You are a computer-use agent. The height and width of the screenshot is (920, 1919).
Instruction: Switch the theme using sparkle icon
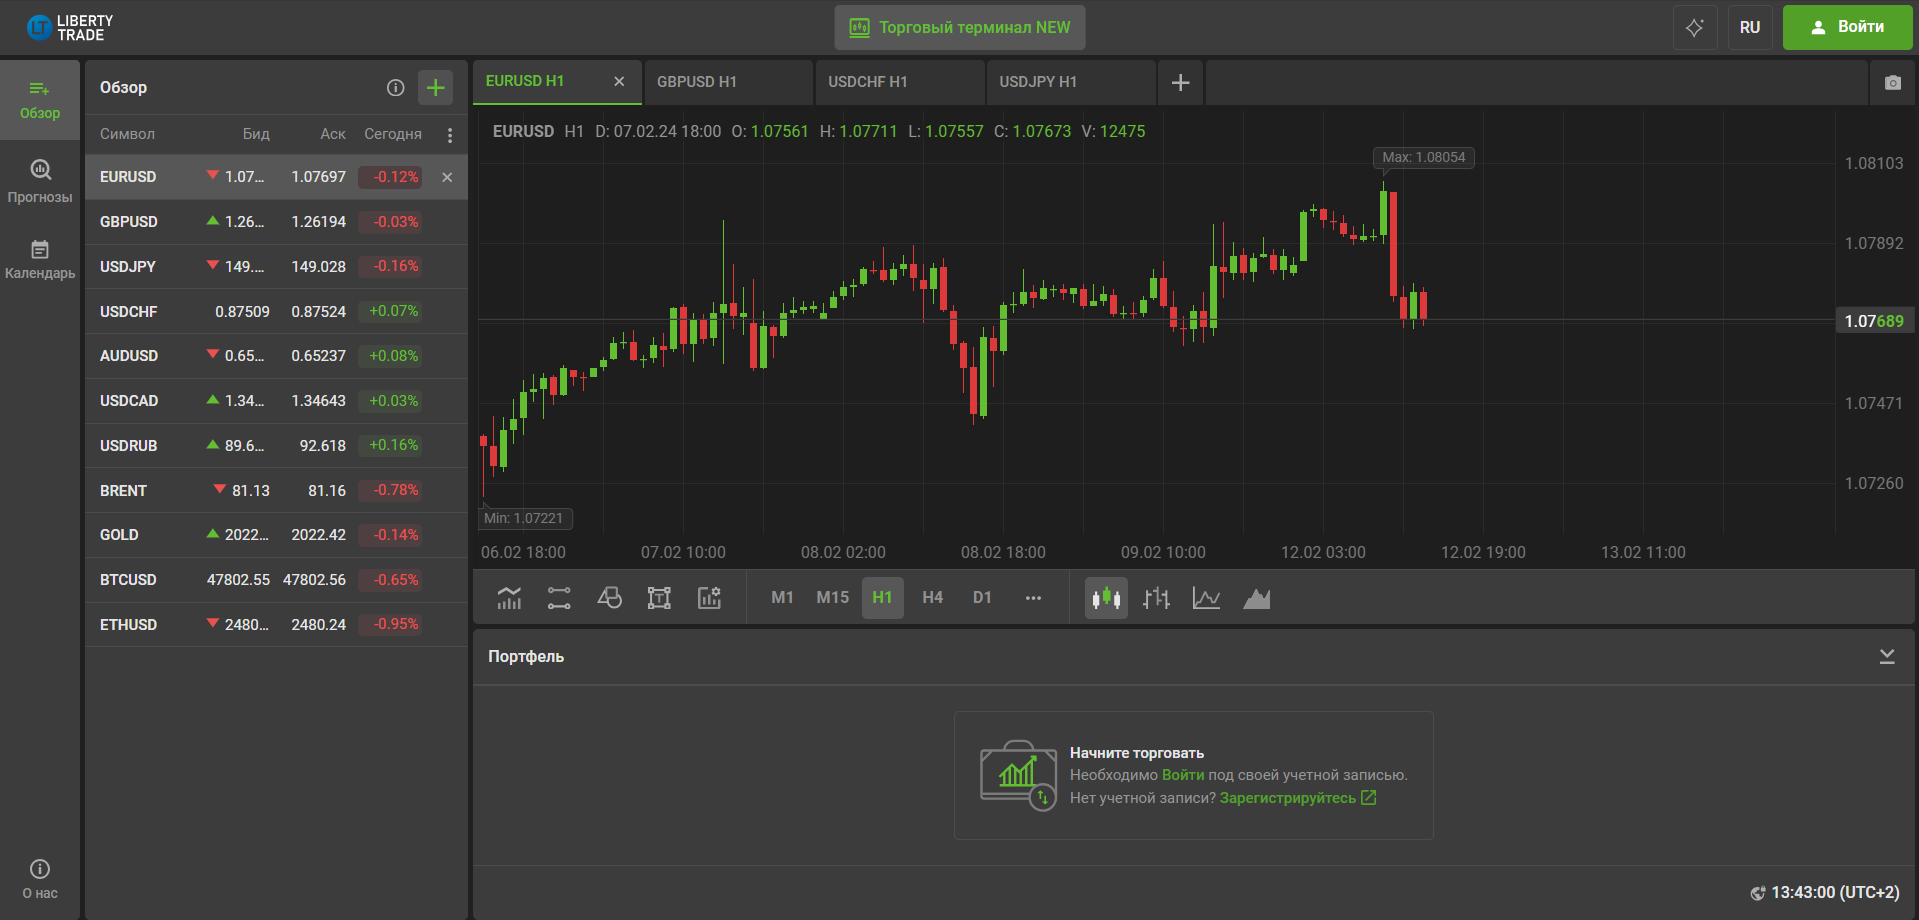click(x=1694, y=28)
